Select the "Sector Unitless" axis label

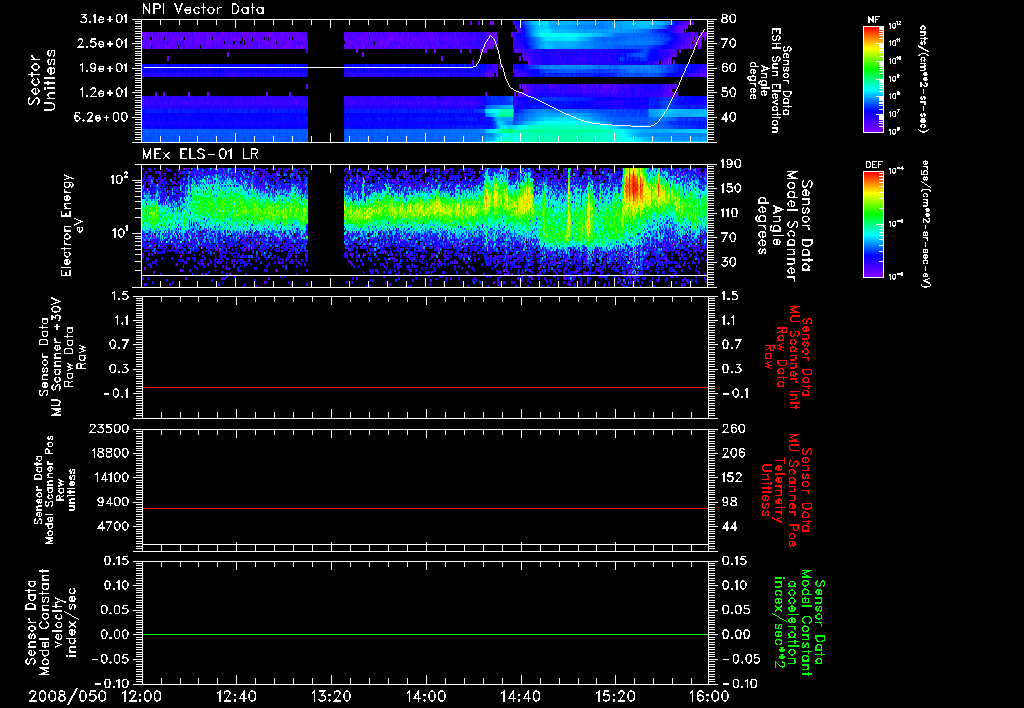[42, 80]
